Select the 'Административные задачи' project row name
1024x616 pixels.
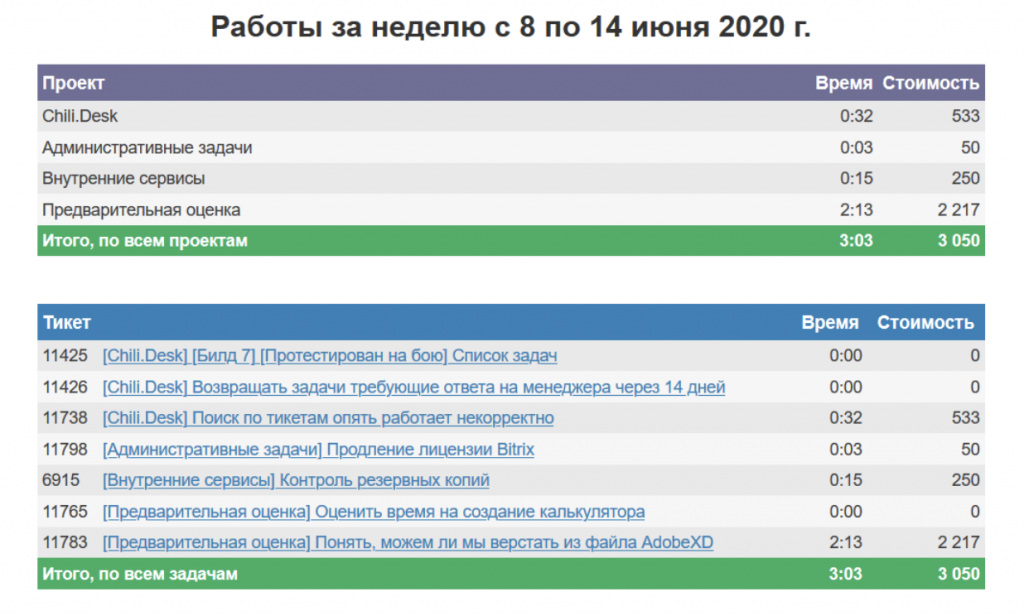147,148
